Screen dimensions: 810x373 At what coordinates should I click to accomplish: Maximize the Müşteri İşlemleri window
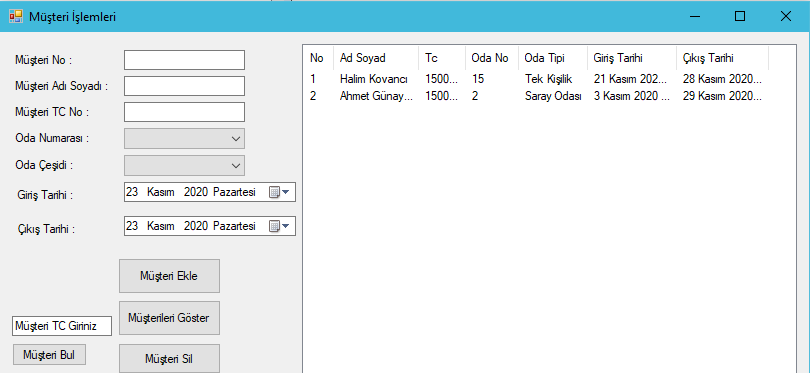coord(740,17)
